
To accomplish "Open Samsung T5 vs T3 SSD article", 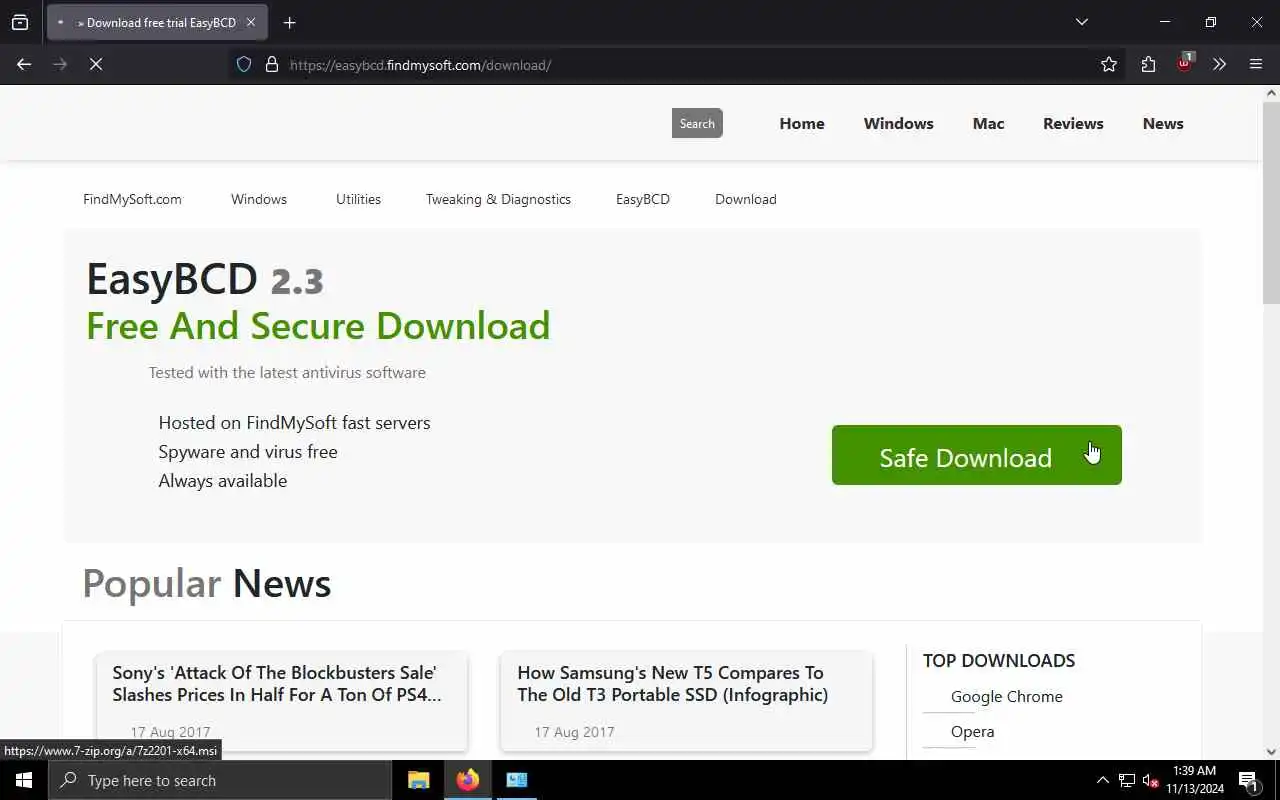I will tap(672, 684).
